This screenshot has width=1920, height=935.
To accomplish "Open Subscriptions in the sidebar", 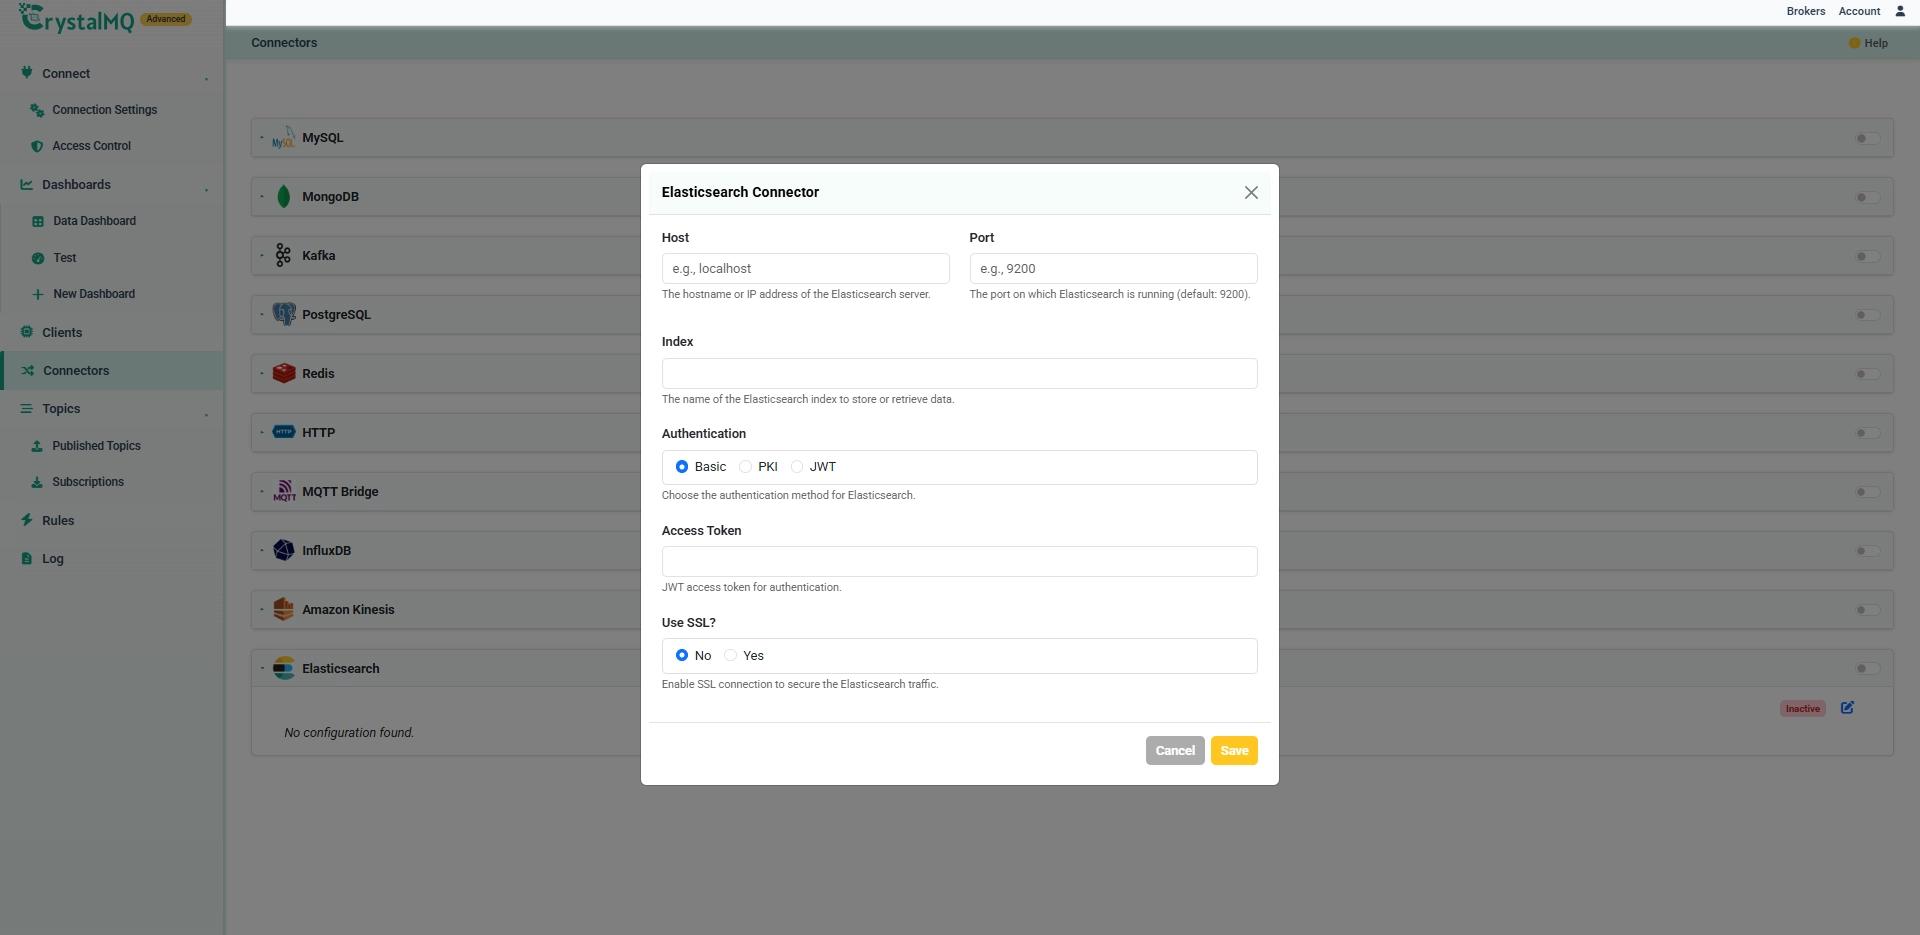I will 88,482.
